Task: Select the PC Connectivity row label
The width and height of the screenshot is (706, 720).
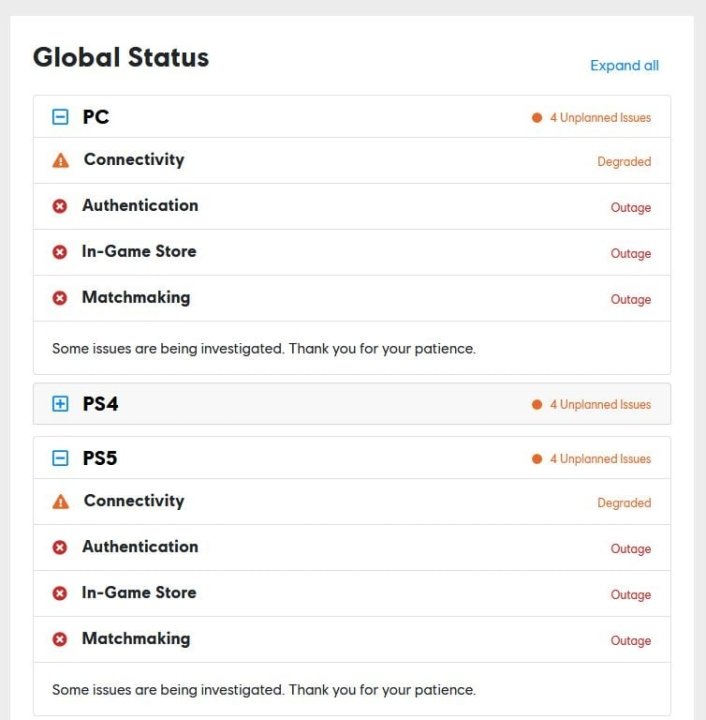Action: (x=134, y=160)
